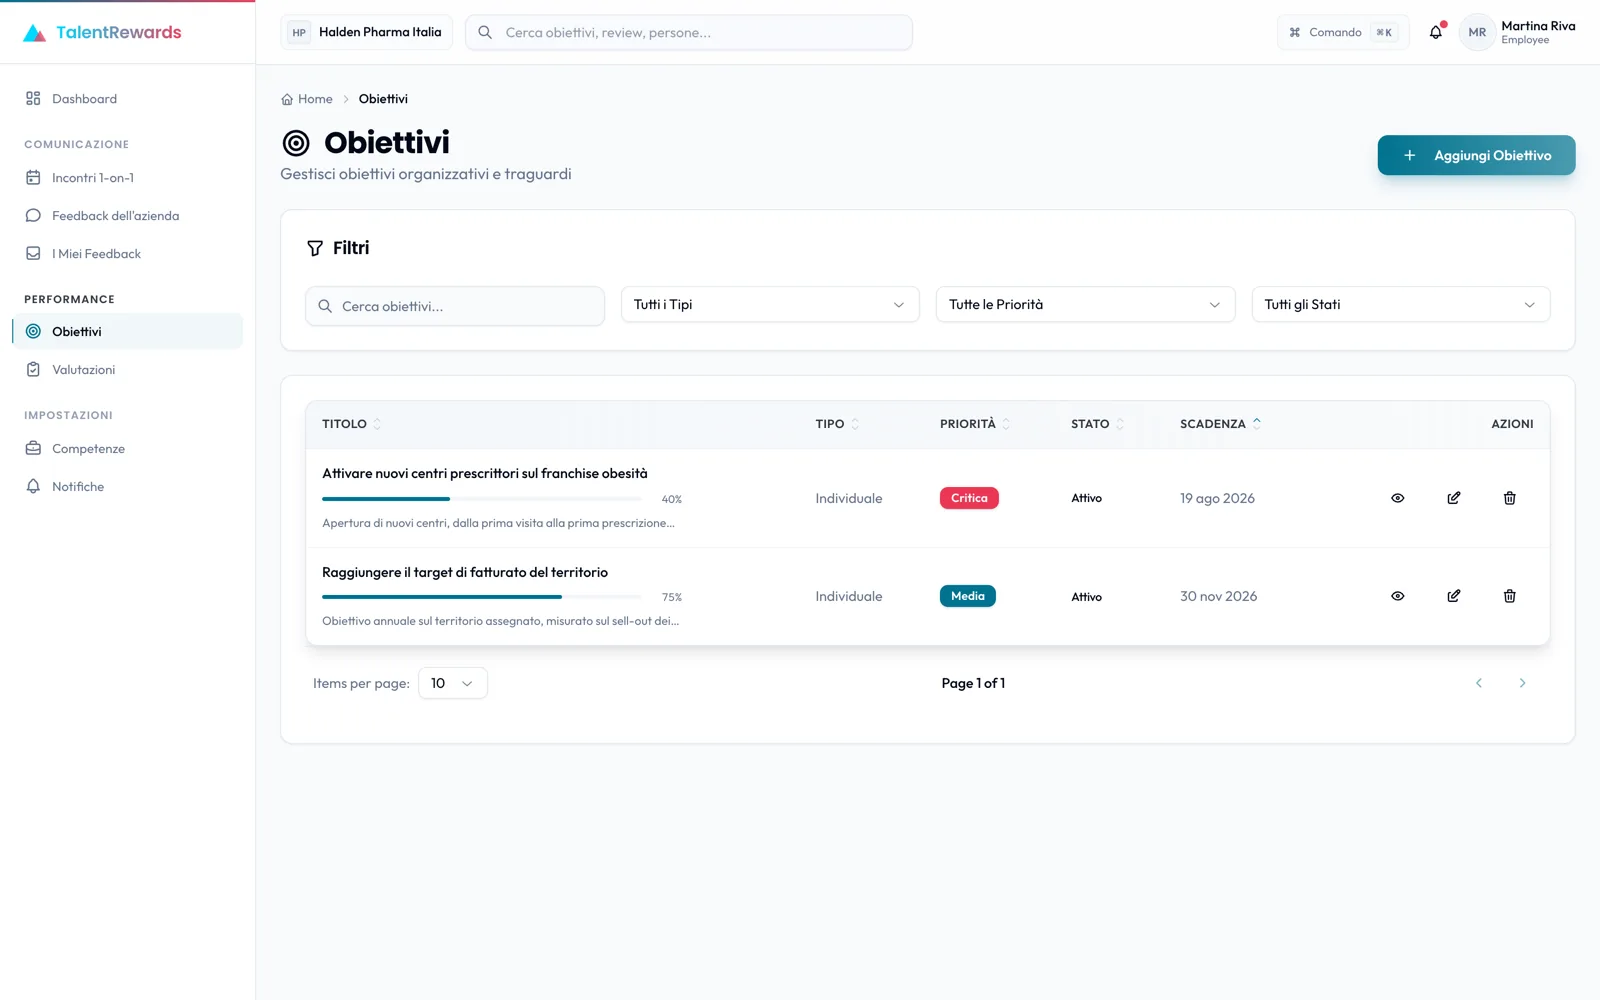1600x1000 pixels.
Task: Go to next page arrow
Action: coord(1522,683)
